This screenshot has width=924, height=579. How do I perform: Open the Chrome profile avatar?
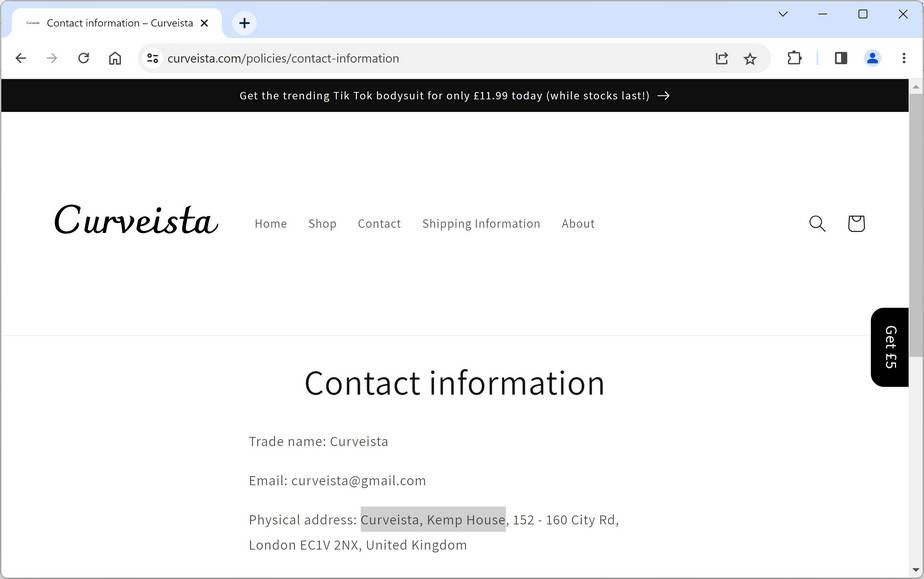(x=872, y=58)
